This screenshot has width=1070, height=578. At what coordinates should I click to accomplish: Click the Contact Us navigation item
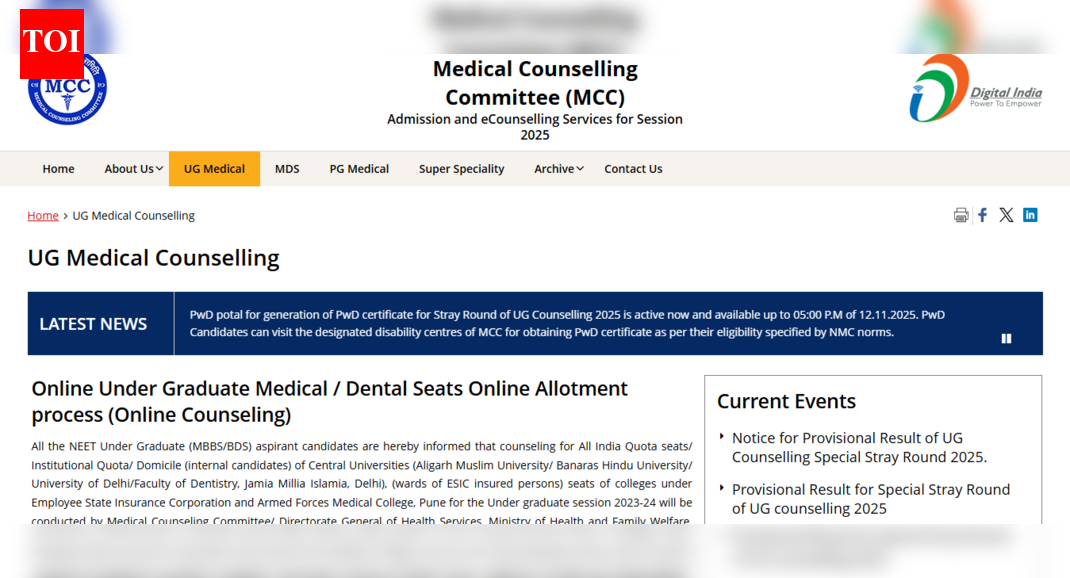633,168
